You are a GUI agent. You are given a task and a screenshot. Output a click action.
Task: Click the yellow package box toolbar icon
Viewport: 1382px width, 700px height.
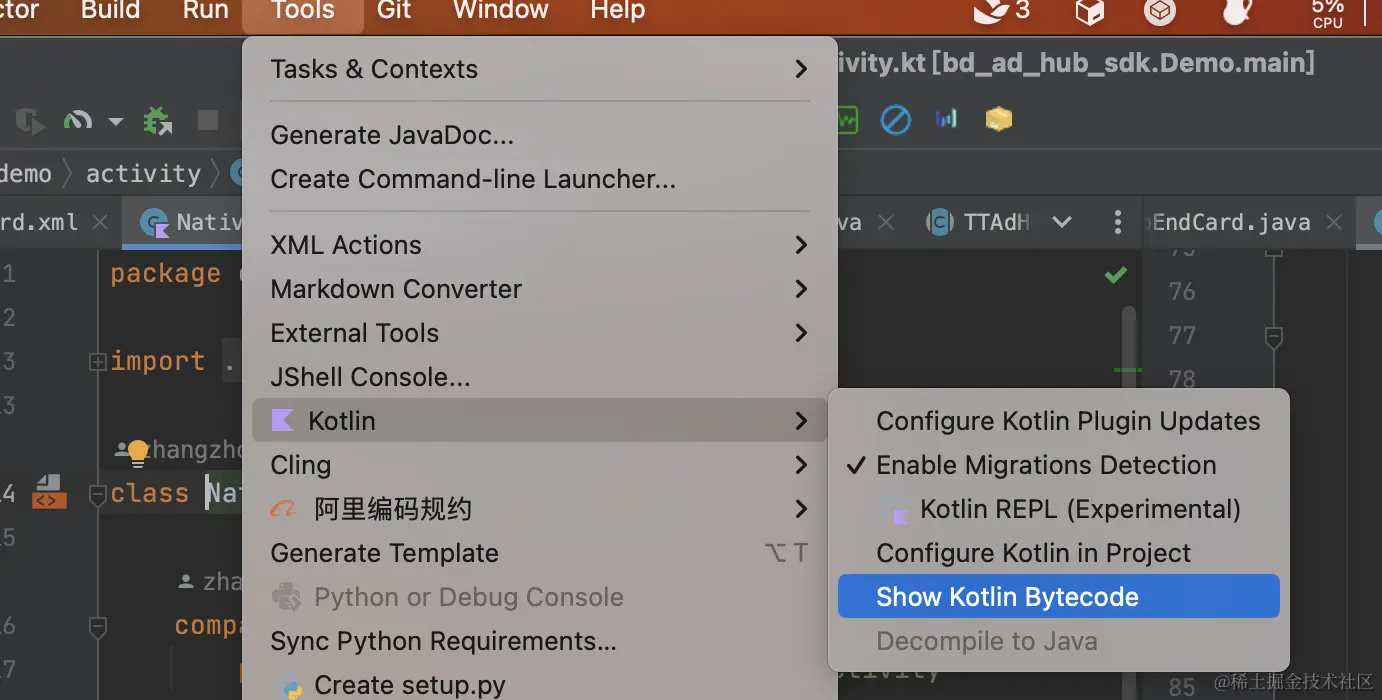[x=998, y=120]
